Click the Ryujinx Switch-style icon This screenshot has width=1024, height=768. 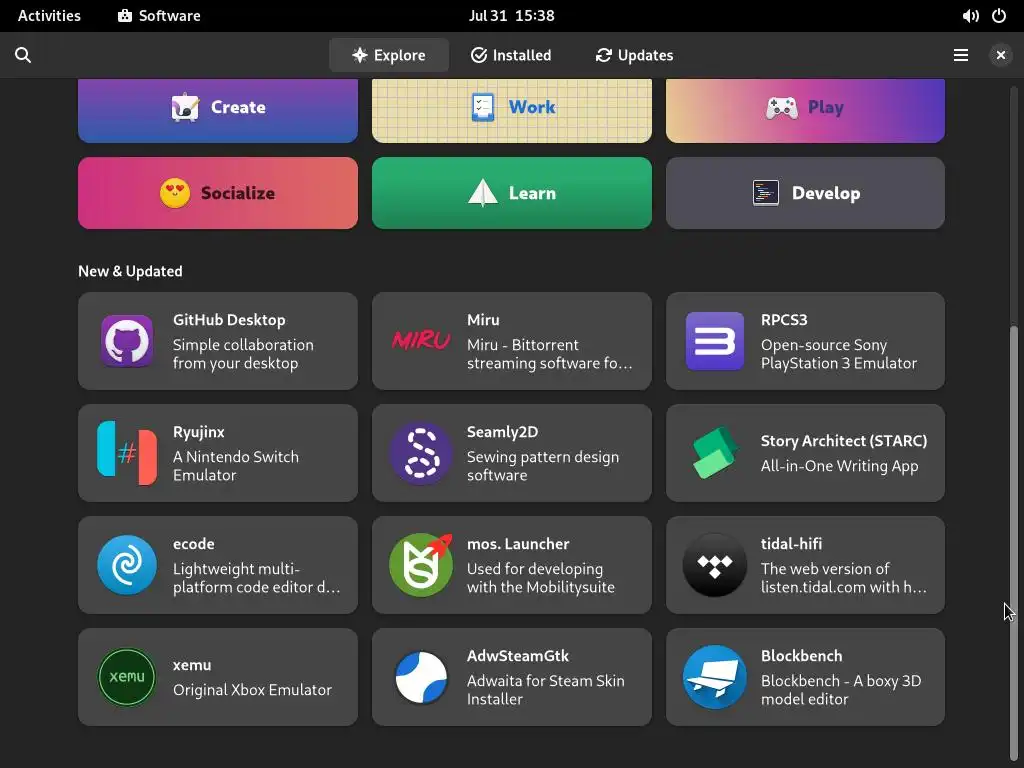click(127, 453)
